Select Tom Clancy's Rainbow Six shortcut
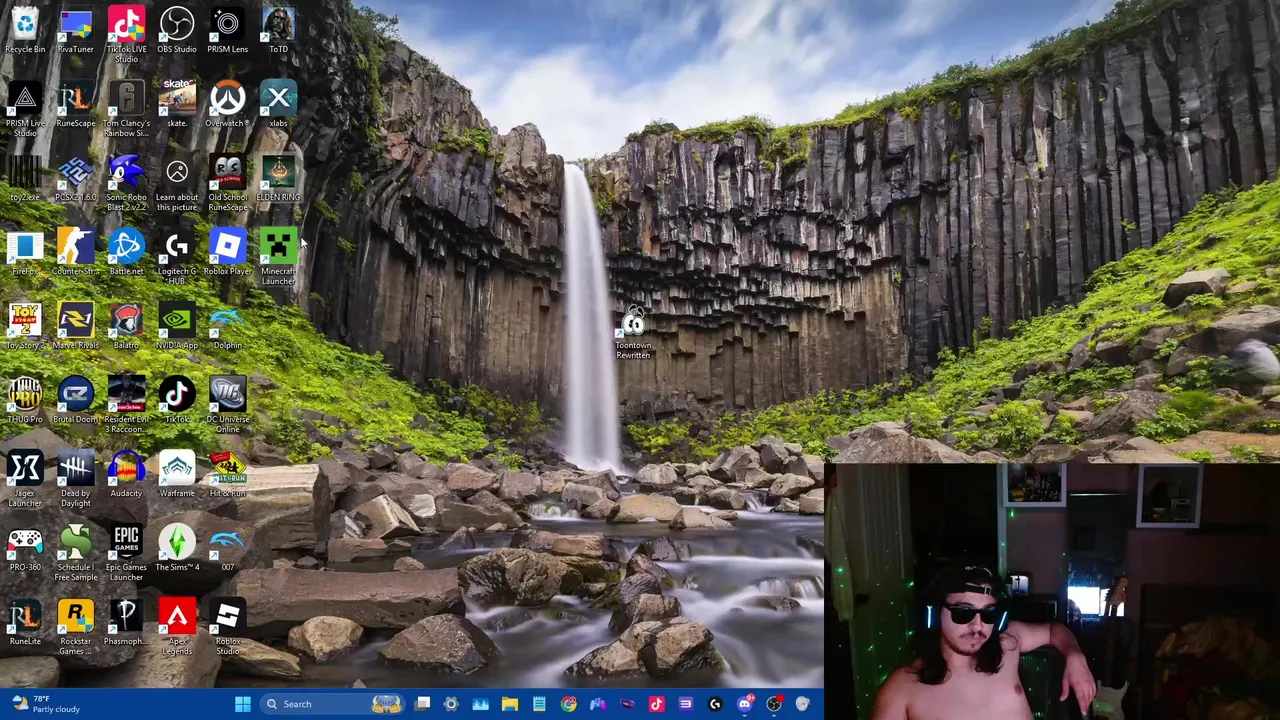The image size is (1280, 720). pyautogui.click(x=126, y=109)
